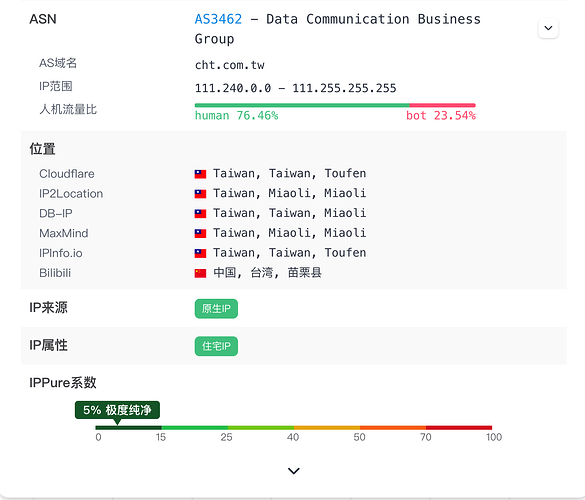Click the Bilibili source label

pyautogui.click(x=55, y=273)
